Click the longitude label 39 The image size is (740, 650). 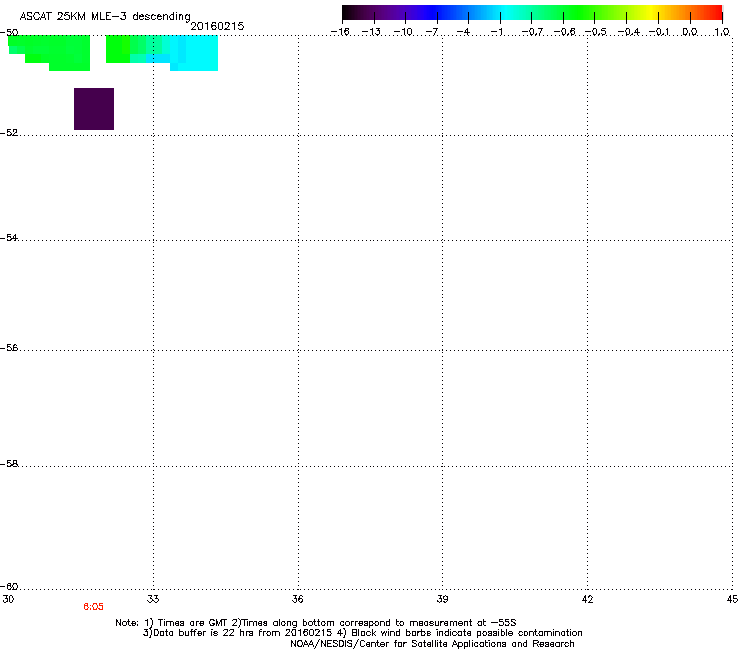tap(442, 599)
